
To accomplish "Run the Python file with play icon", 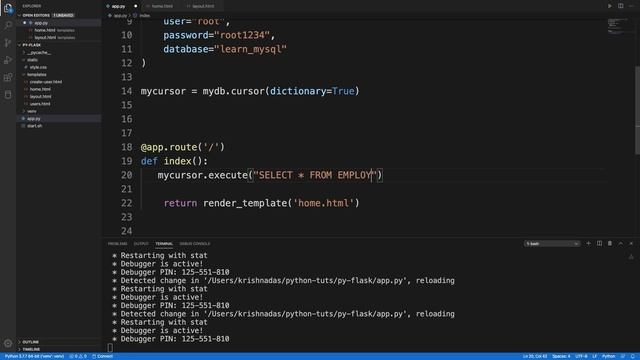I will pos(610,6).
